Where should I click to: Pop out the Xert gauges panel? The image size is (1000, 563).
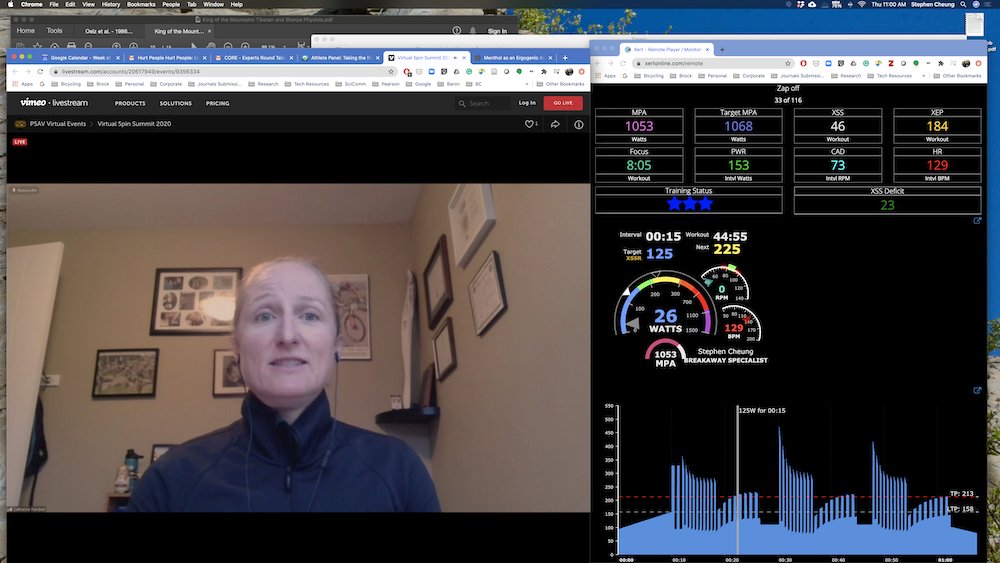click(977, 221)
